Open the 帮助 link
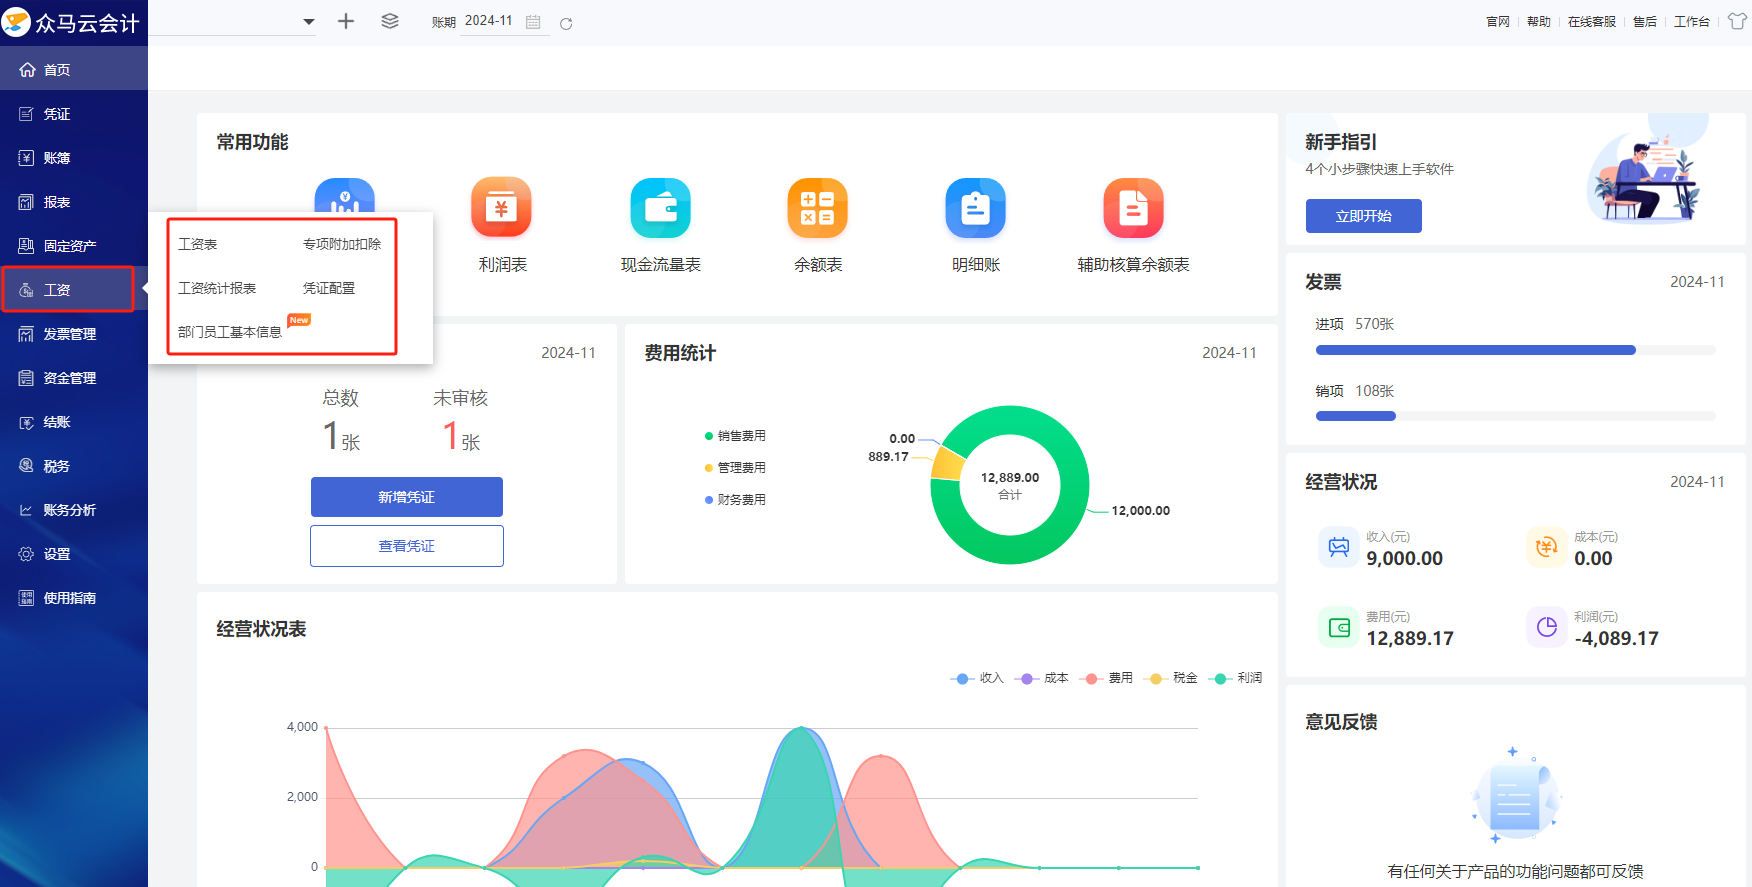Image resolution: width=1752 pixels, height=887 pixels. point(1539,22)
